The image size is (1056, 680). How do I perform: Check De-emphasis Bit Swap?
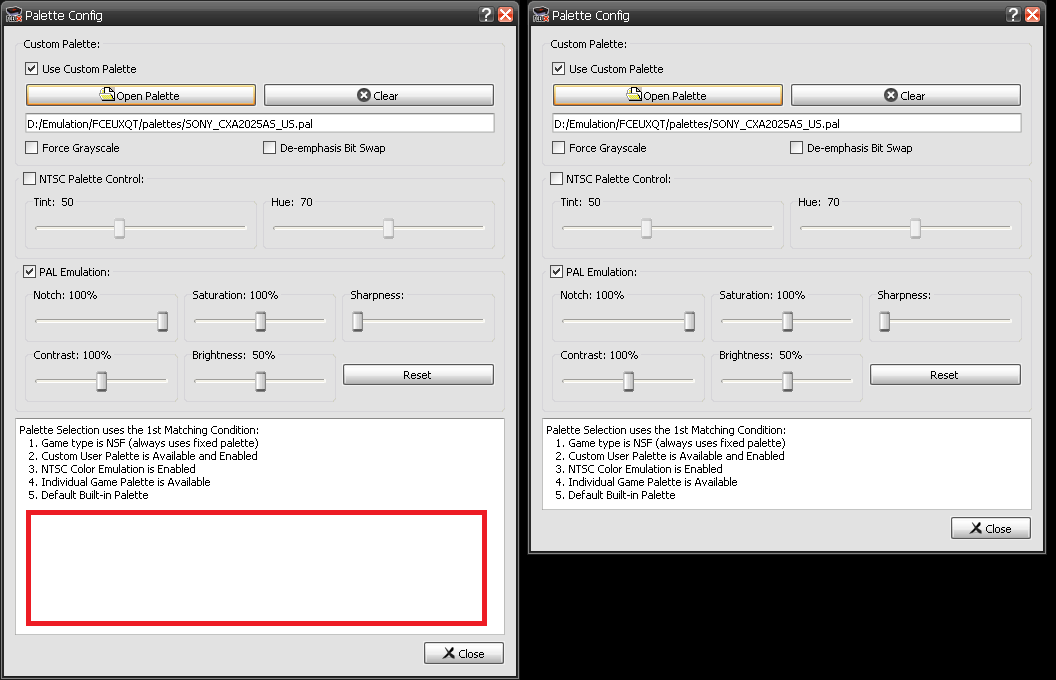pyautogui.click(x=269, y=147)
